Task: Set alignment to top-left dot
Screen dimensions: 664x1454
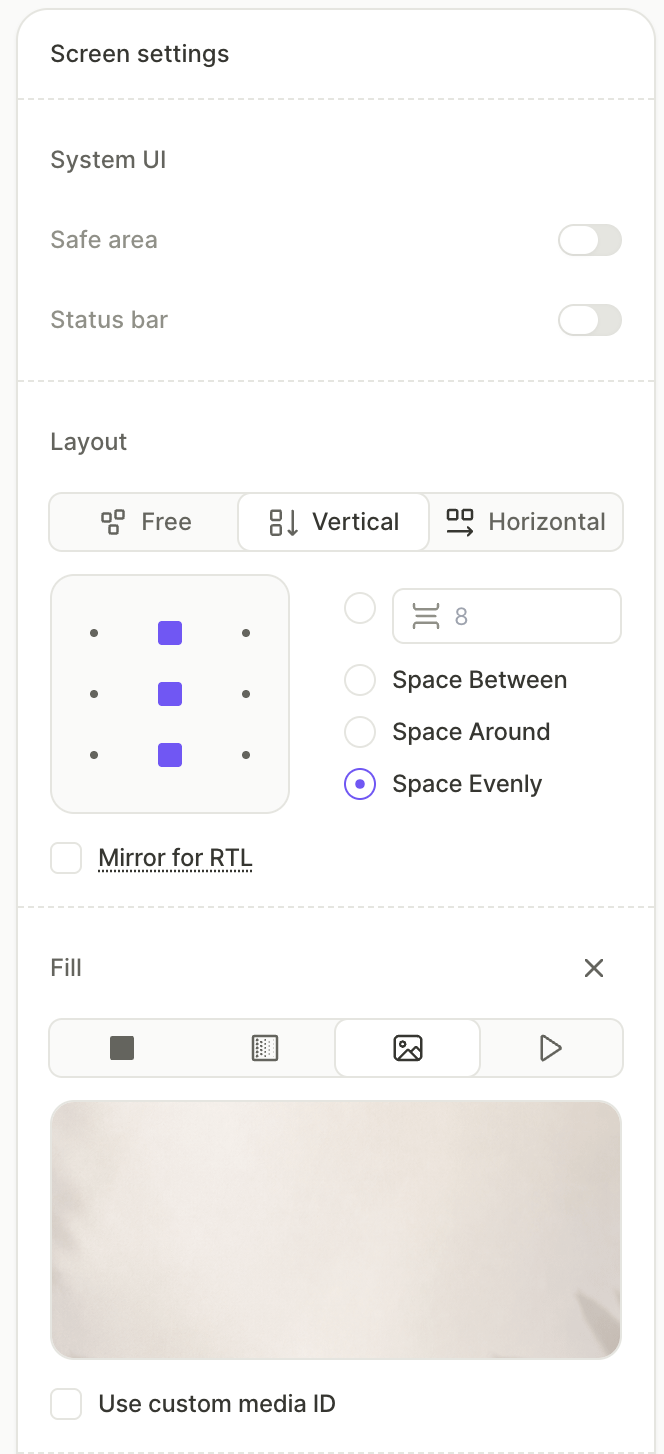Action: (94, 633)
